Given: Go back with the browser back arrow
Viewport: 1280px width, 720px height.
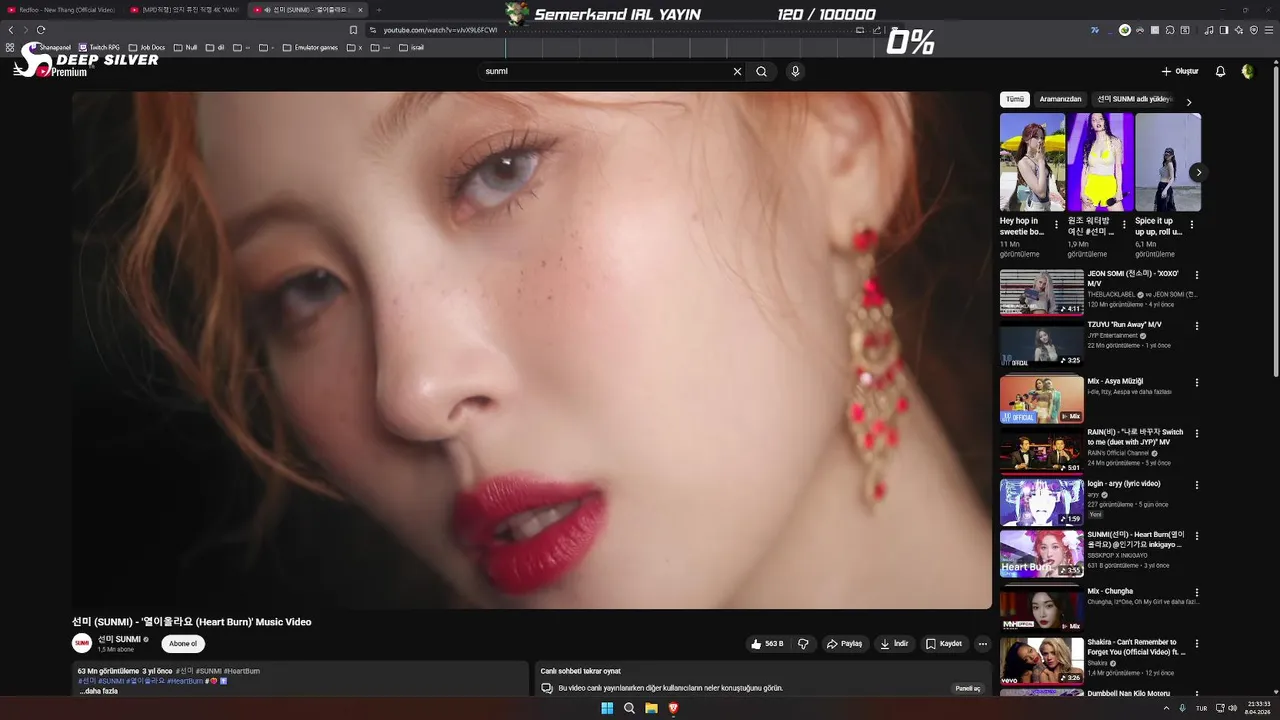Looking at the screenshot, I should tap(11, 30).
